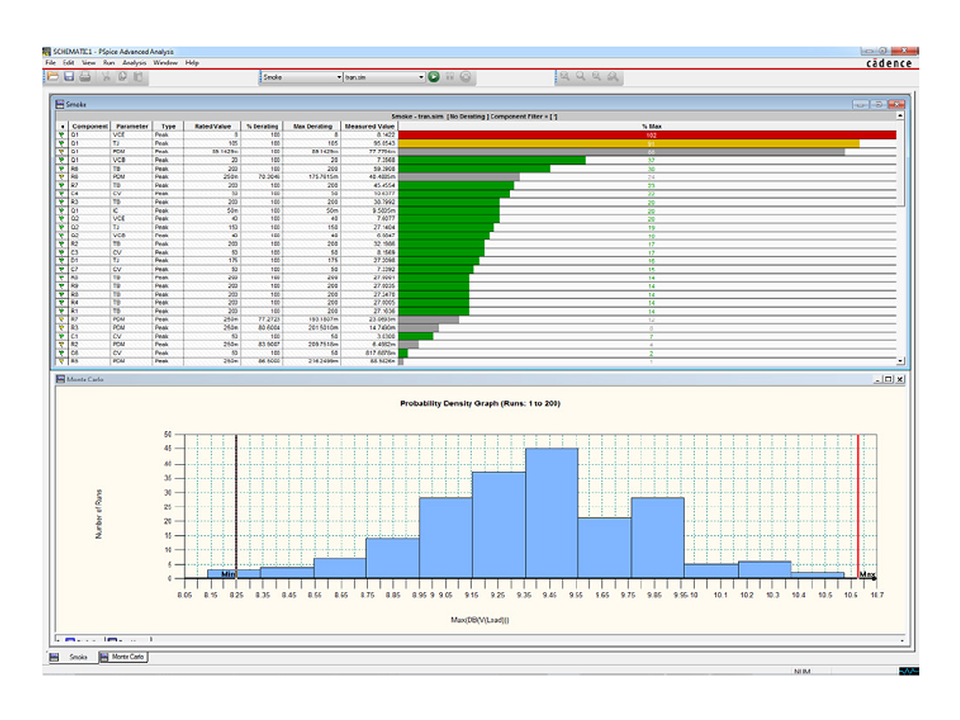Copy using the toolbar copy icon
This screenshot has height=720, width=960.
coord(122,77)
